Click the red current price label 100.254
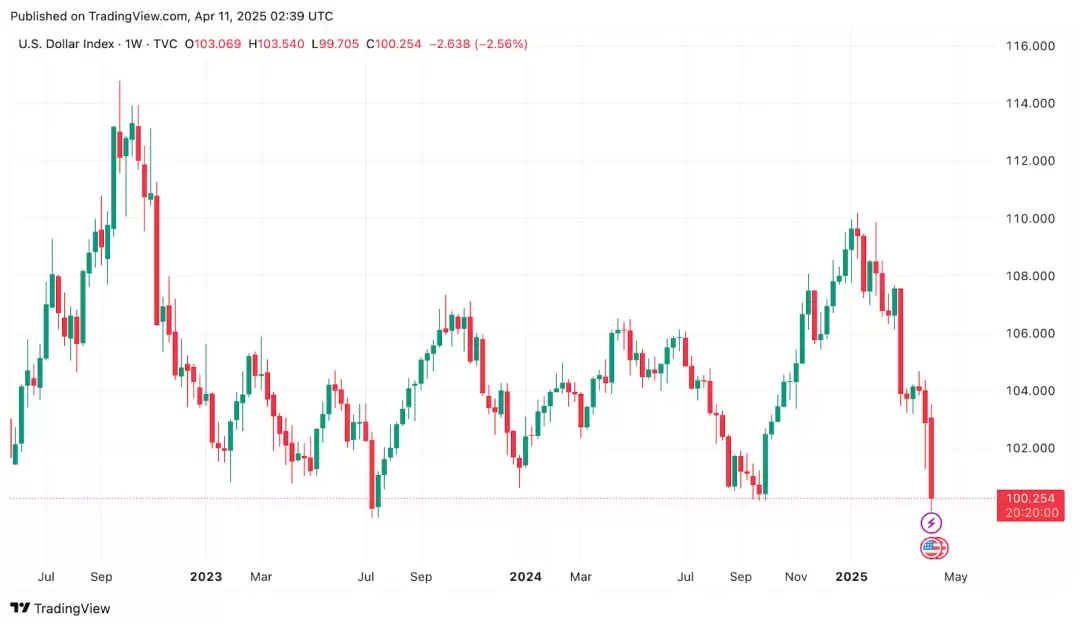This screenshot has height=626, width=1080. pos(1031,498)
